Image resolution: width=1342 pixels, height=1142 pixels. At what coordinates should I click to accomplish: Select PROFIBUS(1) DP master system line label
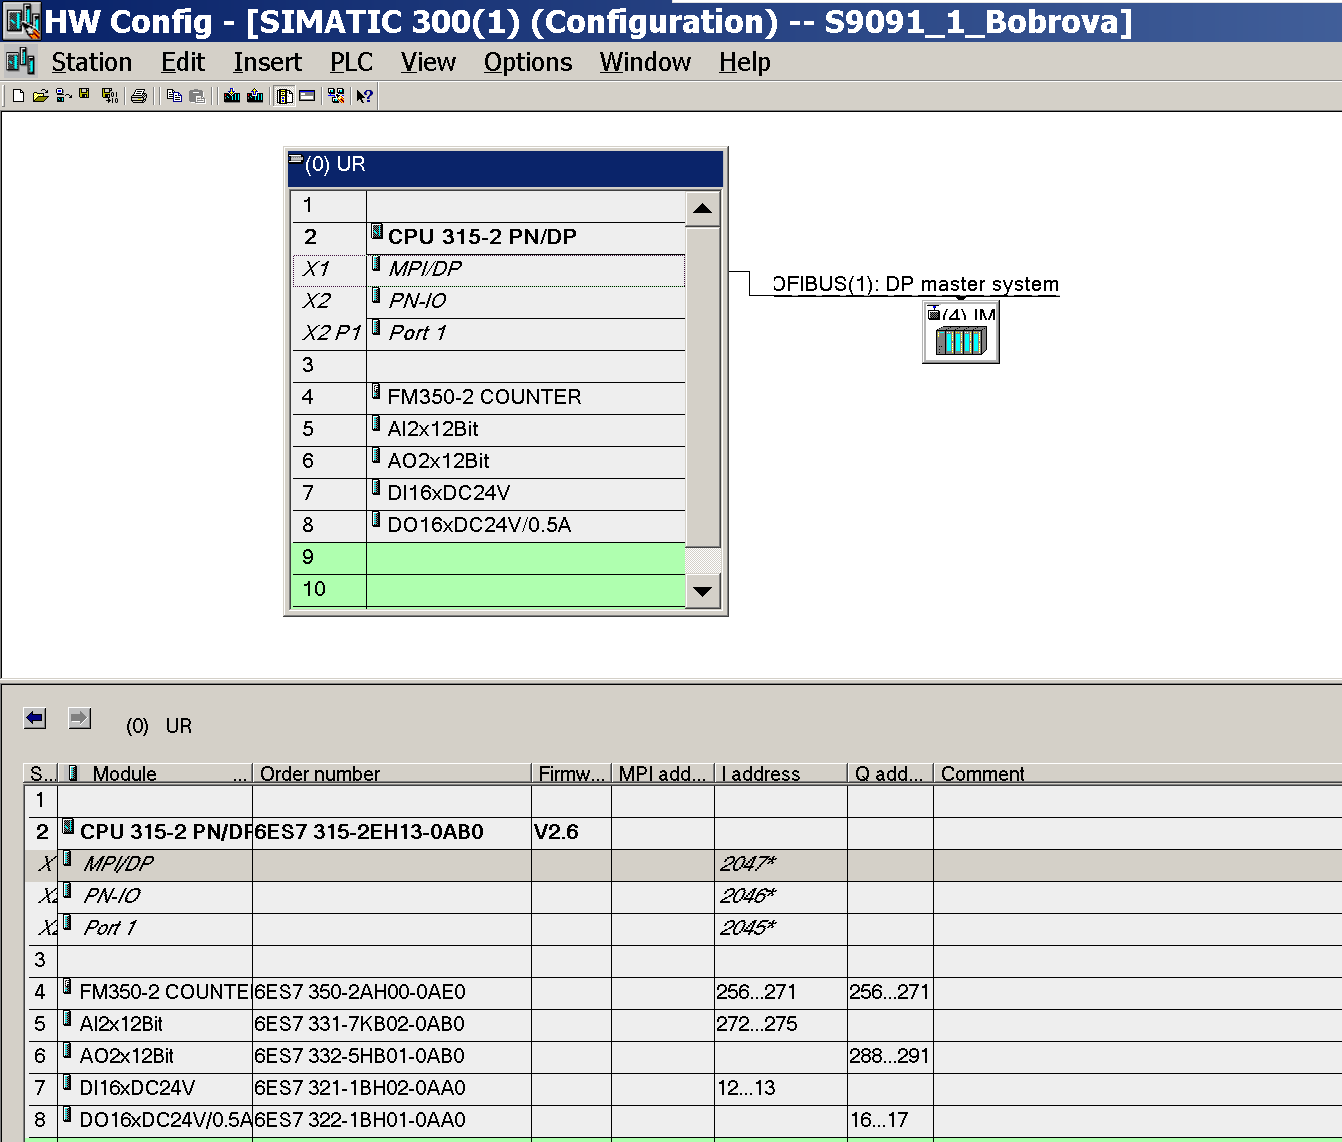click(x=915, y=284)
